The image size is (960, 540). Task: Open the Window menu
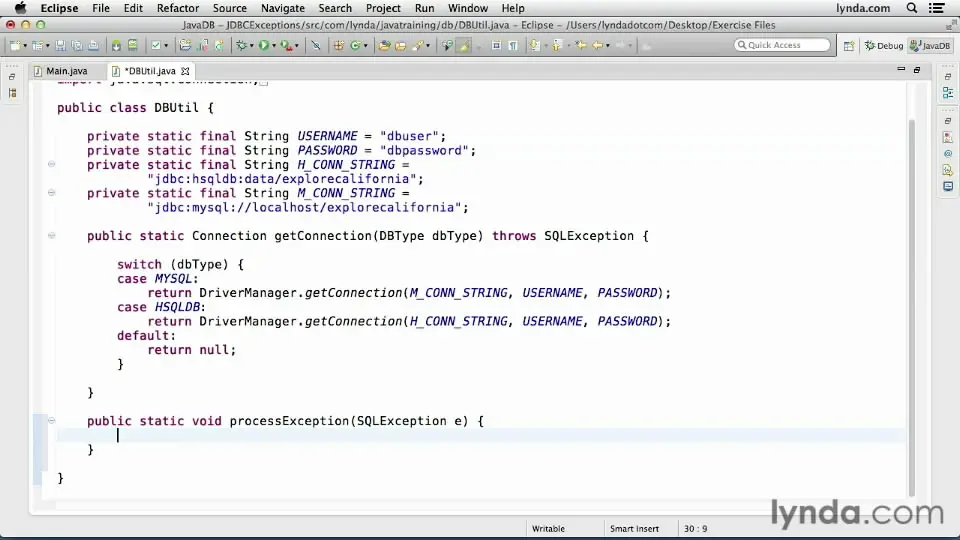467,8
